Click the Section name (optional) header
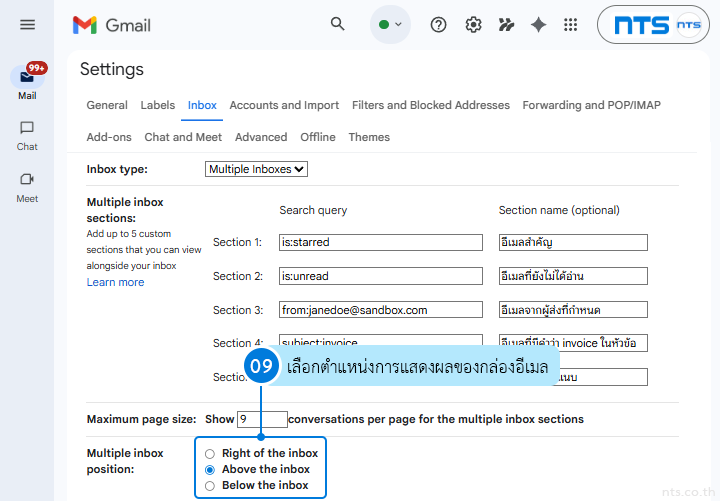This screenshot has height=501, width=720. (x=559, y=210)
